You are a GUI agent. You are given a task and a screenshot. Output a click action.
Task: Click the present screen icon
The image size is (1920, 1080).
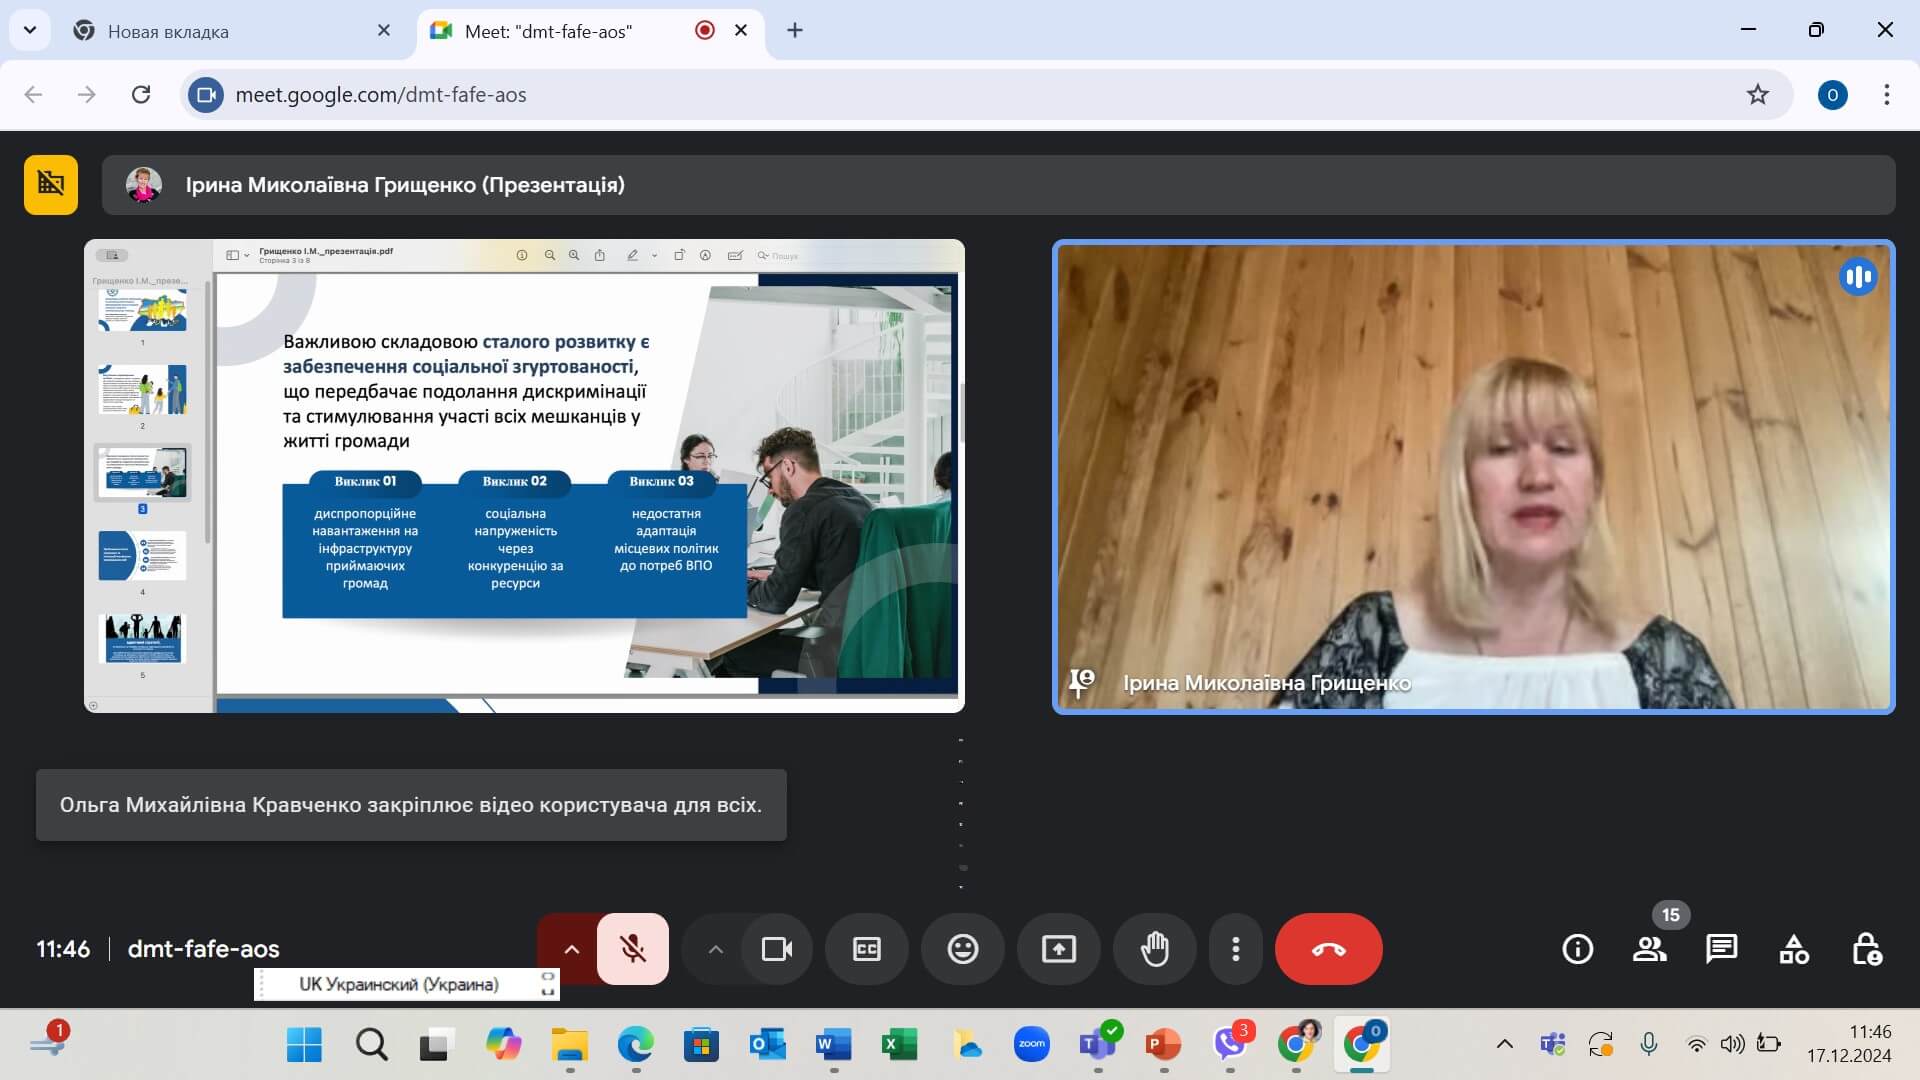pyautogui.click(x=1058, y=949)
